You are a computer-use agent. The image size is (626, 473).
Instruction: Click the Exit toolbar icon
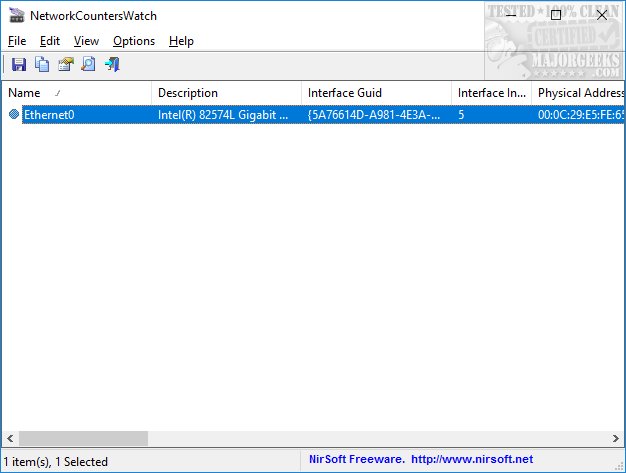pyautogui.click(x=112, y=64)
